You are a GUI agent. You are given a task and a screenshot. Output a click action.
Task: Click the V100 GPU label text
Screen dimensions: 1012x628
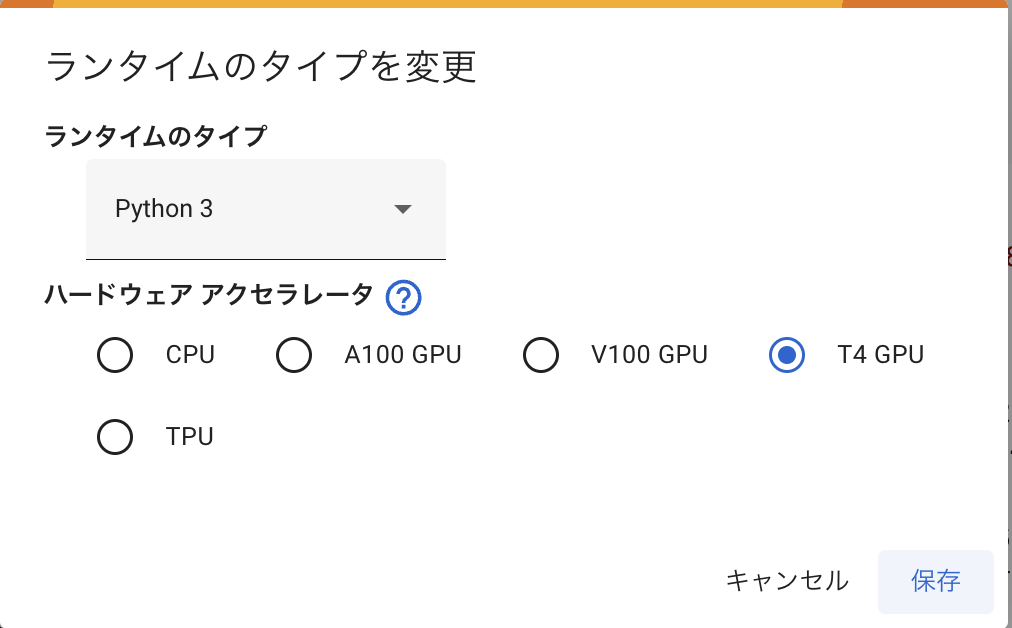649,355
